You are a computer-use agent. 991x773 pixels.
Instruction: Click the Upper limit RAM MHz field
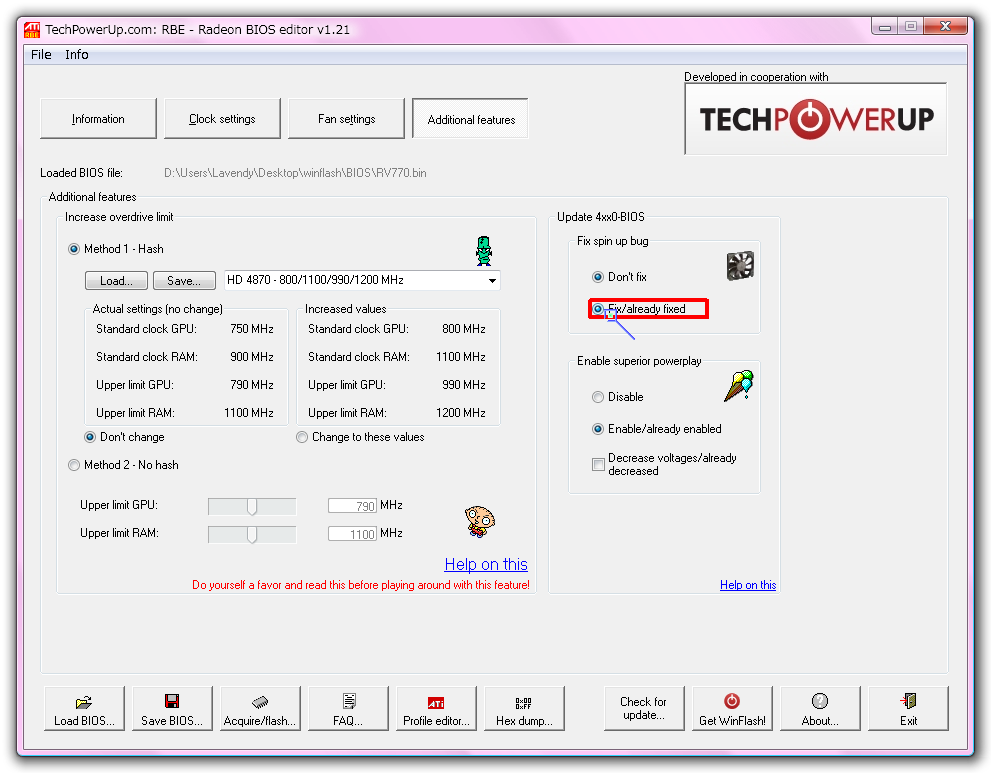click(352, 534)
